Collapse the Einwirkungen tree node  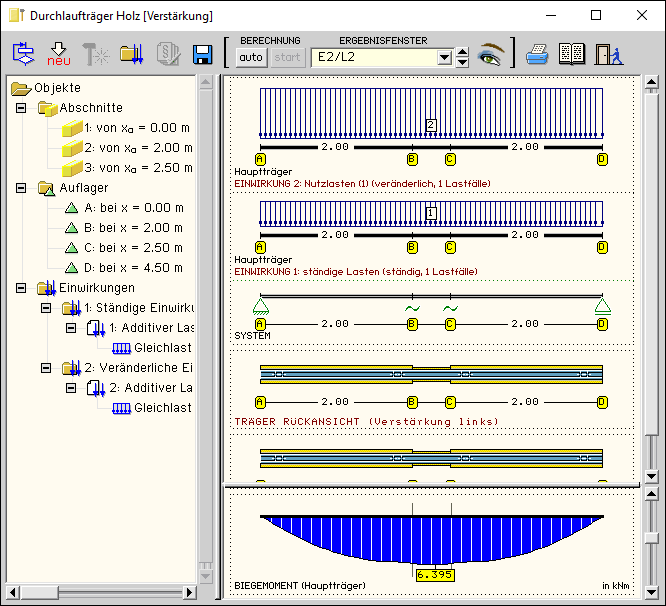pyautogui.click(x=22, y=288)
